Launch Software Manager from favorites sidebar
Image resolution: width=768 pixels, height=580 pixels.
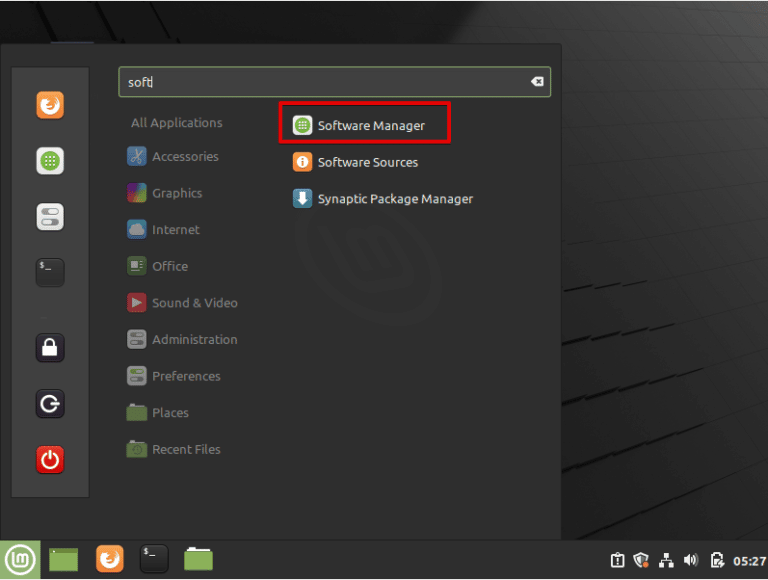click(x=50, y=161)
